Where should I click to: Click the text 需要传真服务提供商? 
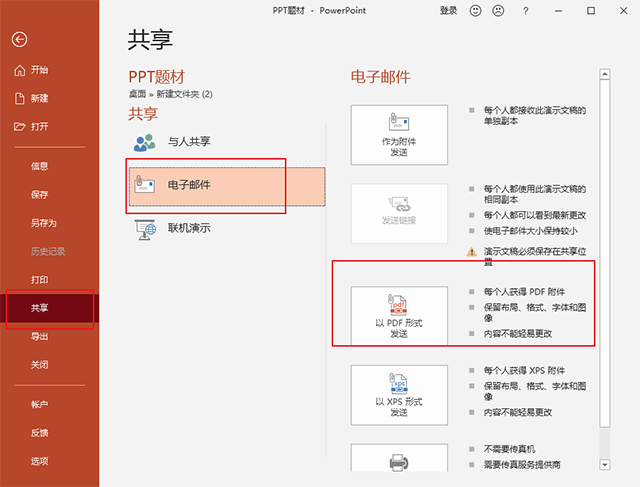pos(522,465)
